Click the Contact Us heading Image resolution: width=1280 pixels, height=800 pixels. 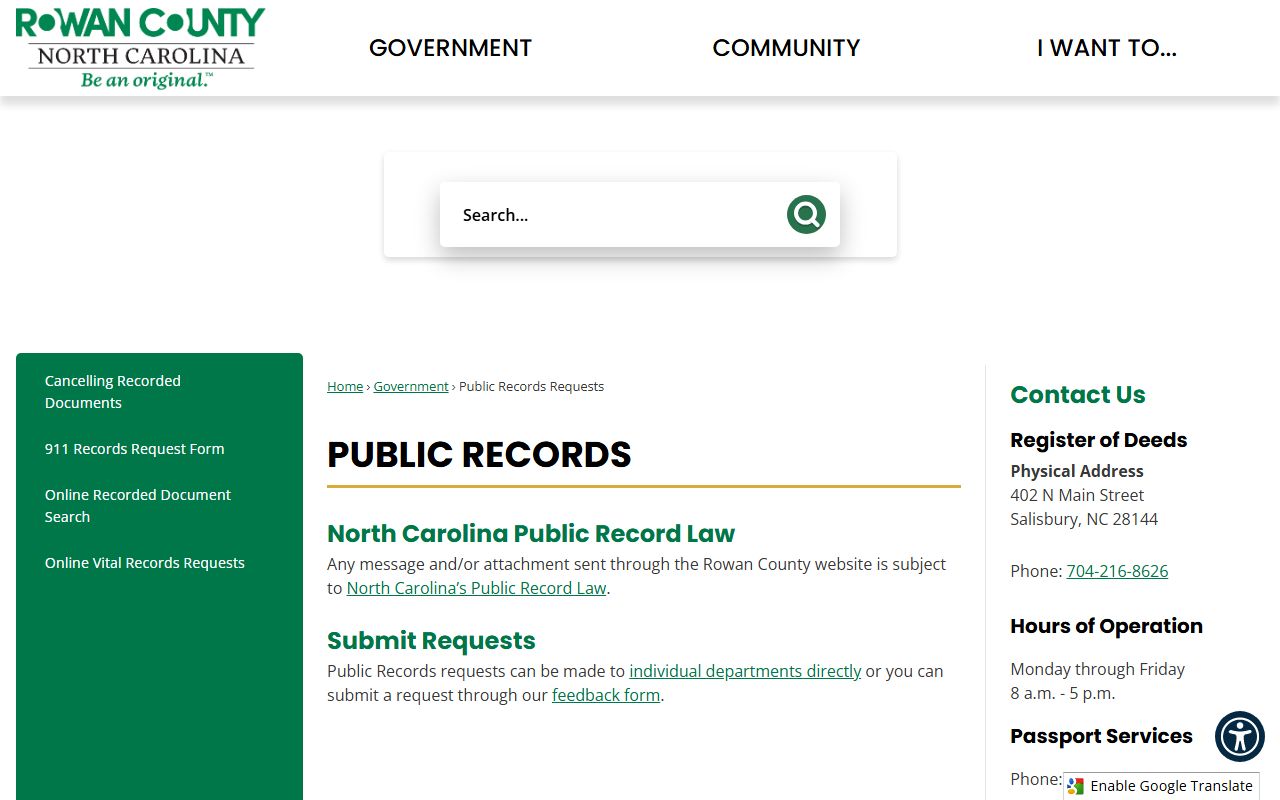pos(1078,395)
